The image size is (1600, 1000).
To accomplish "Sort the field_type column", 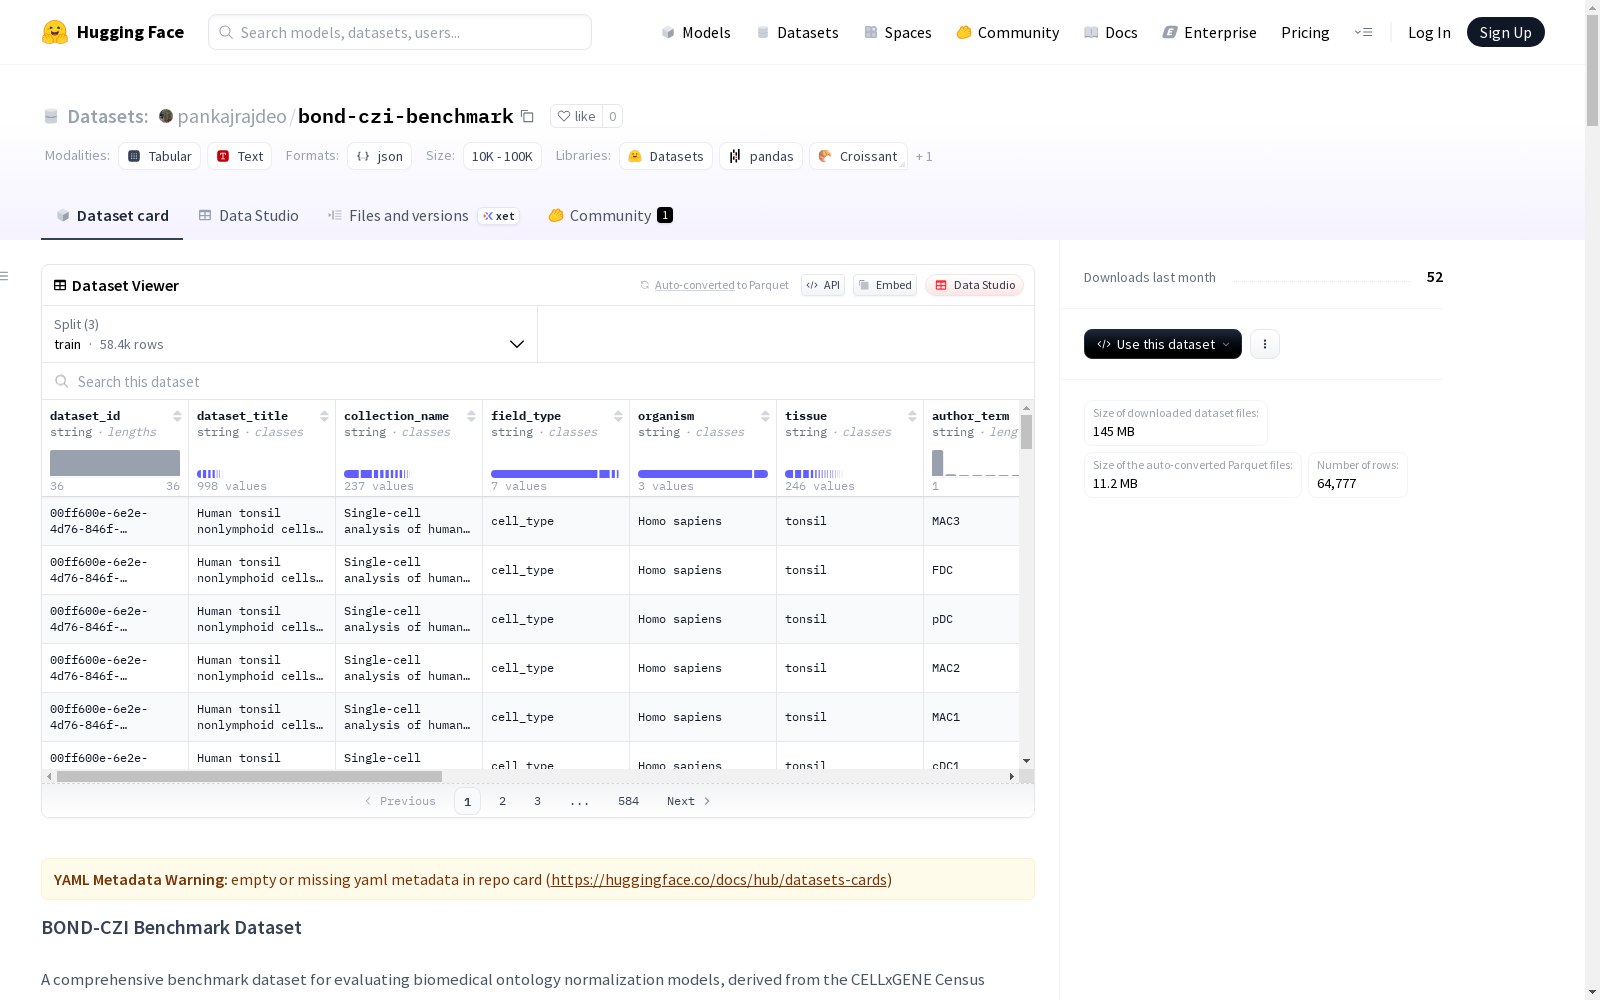I will click(618, 416).
